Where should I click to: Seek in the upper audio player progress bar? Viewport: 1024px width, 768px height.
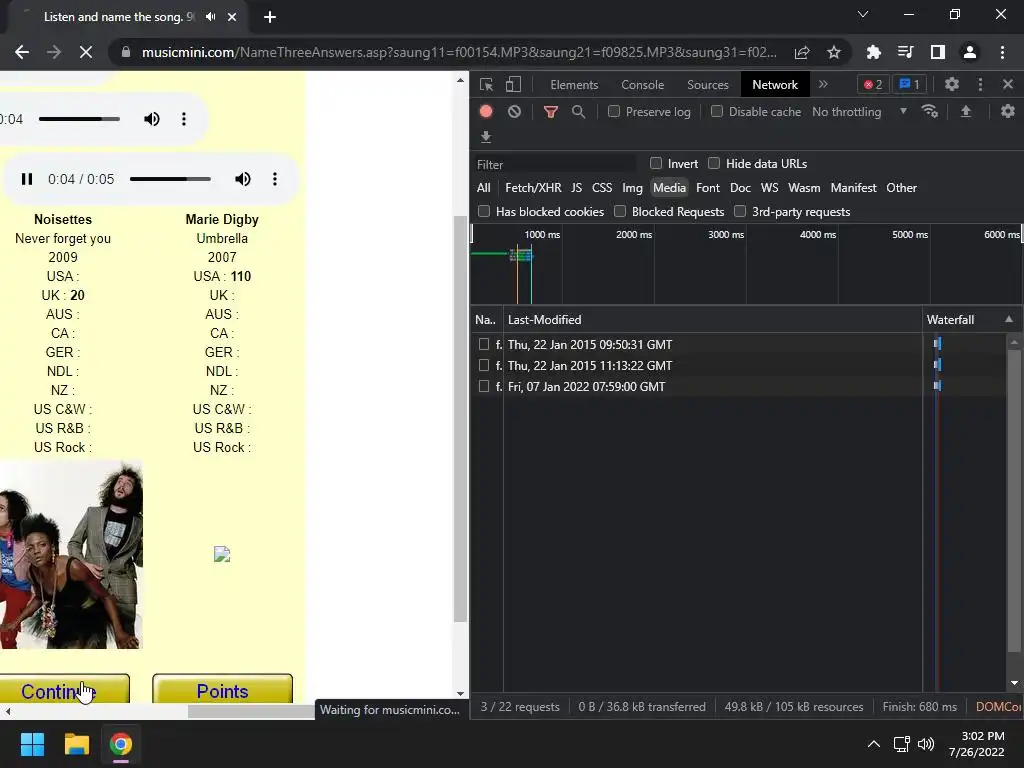[x=79, y=119]
